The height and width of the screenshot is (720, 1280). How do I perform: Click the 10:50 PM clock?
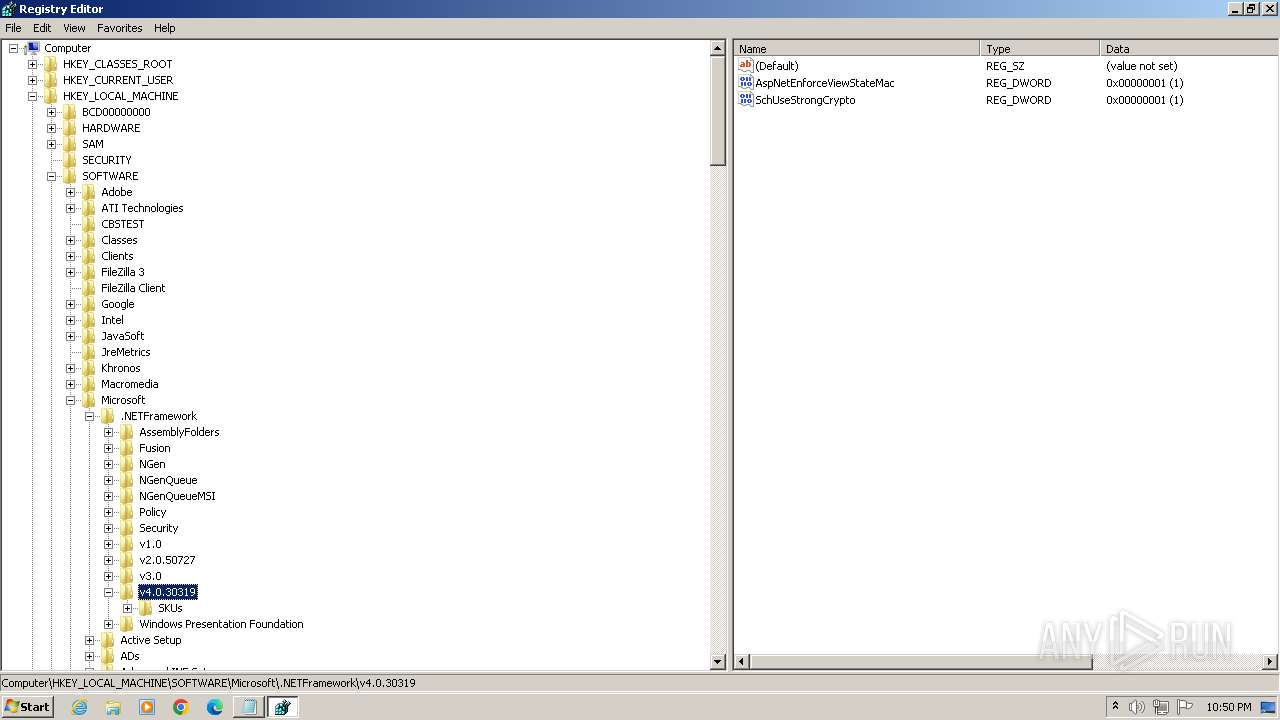click(x=1229, y=707)
